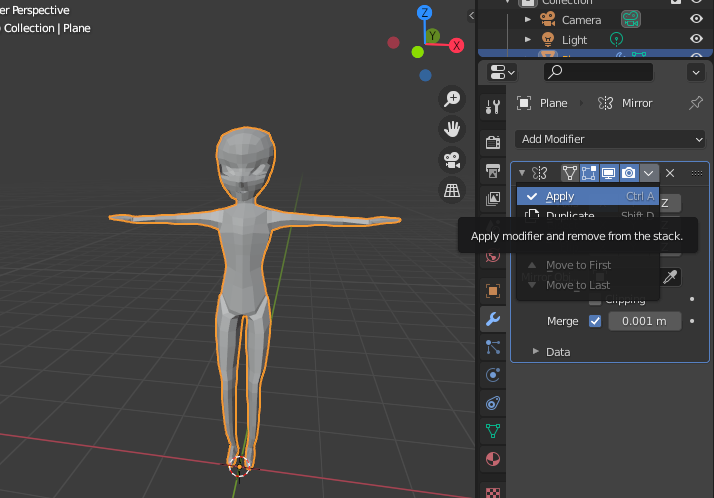This screenshot has width=714, height=498.
Task: Toggle camera view icon in viewport
Action: point(452,160)
